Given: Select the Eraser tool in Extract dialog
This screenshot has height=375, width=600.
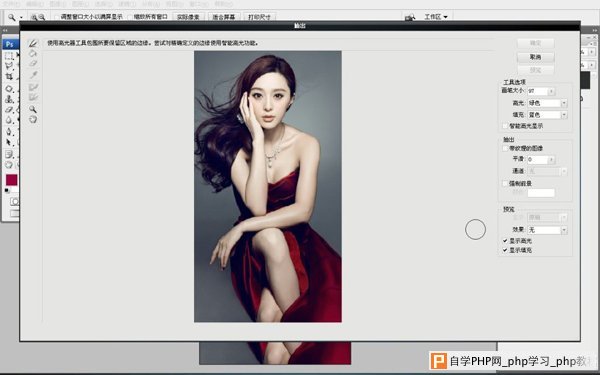Looking at the screenshot, I should (x=33, y=64).
